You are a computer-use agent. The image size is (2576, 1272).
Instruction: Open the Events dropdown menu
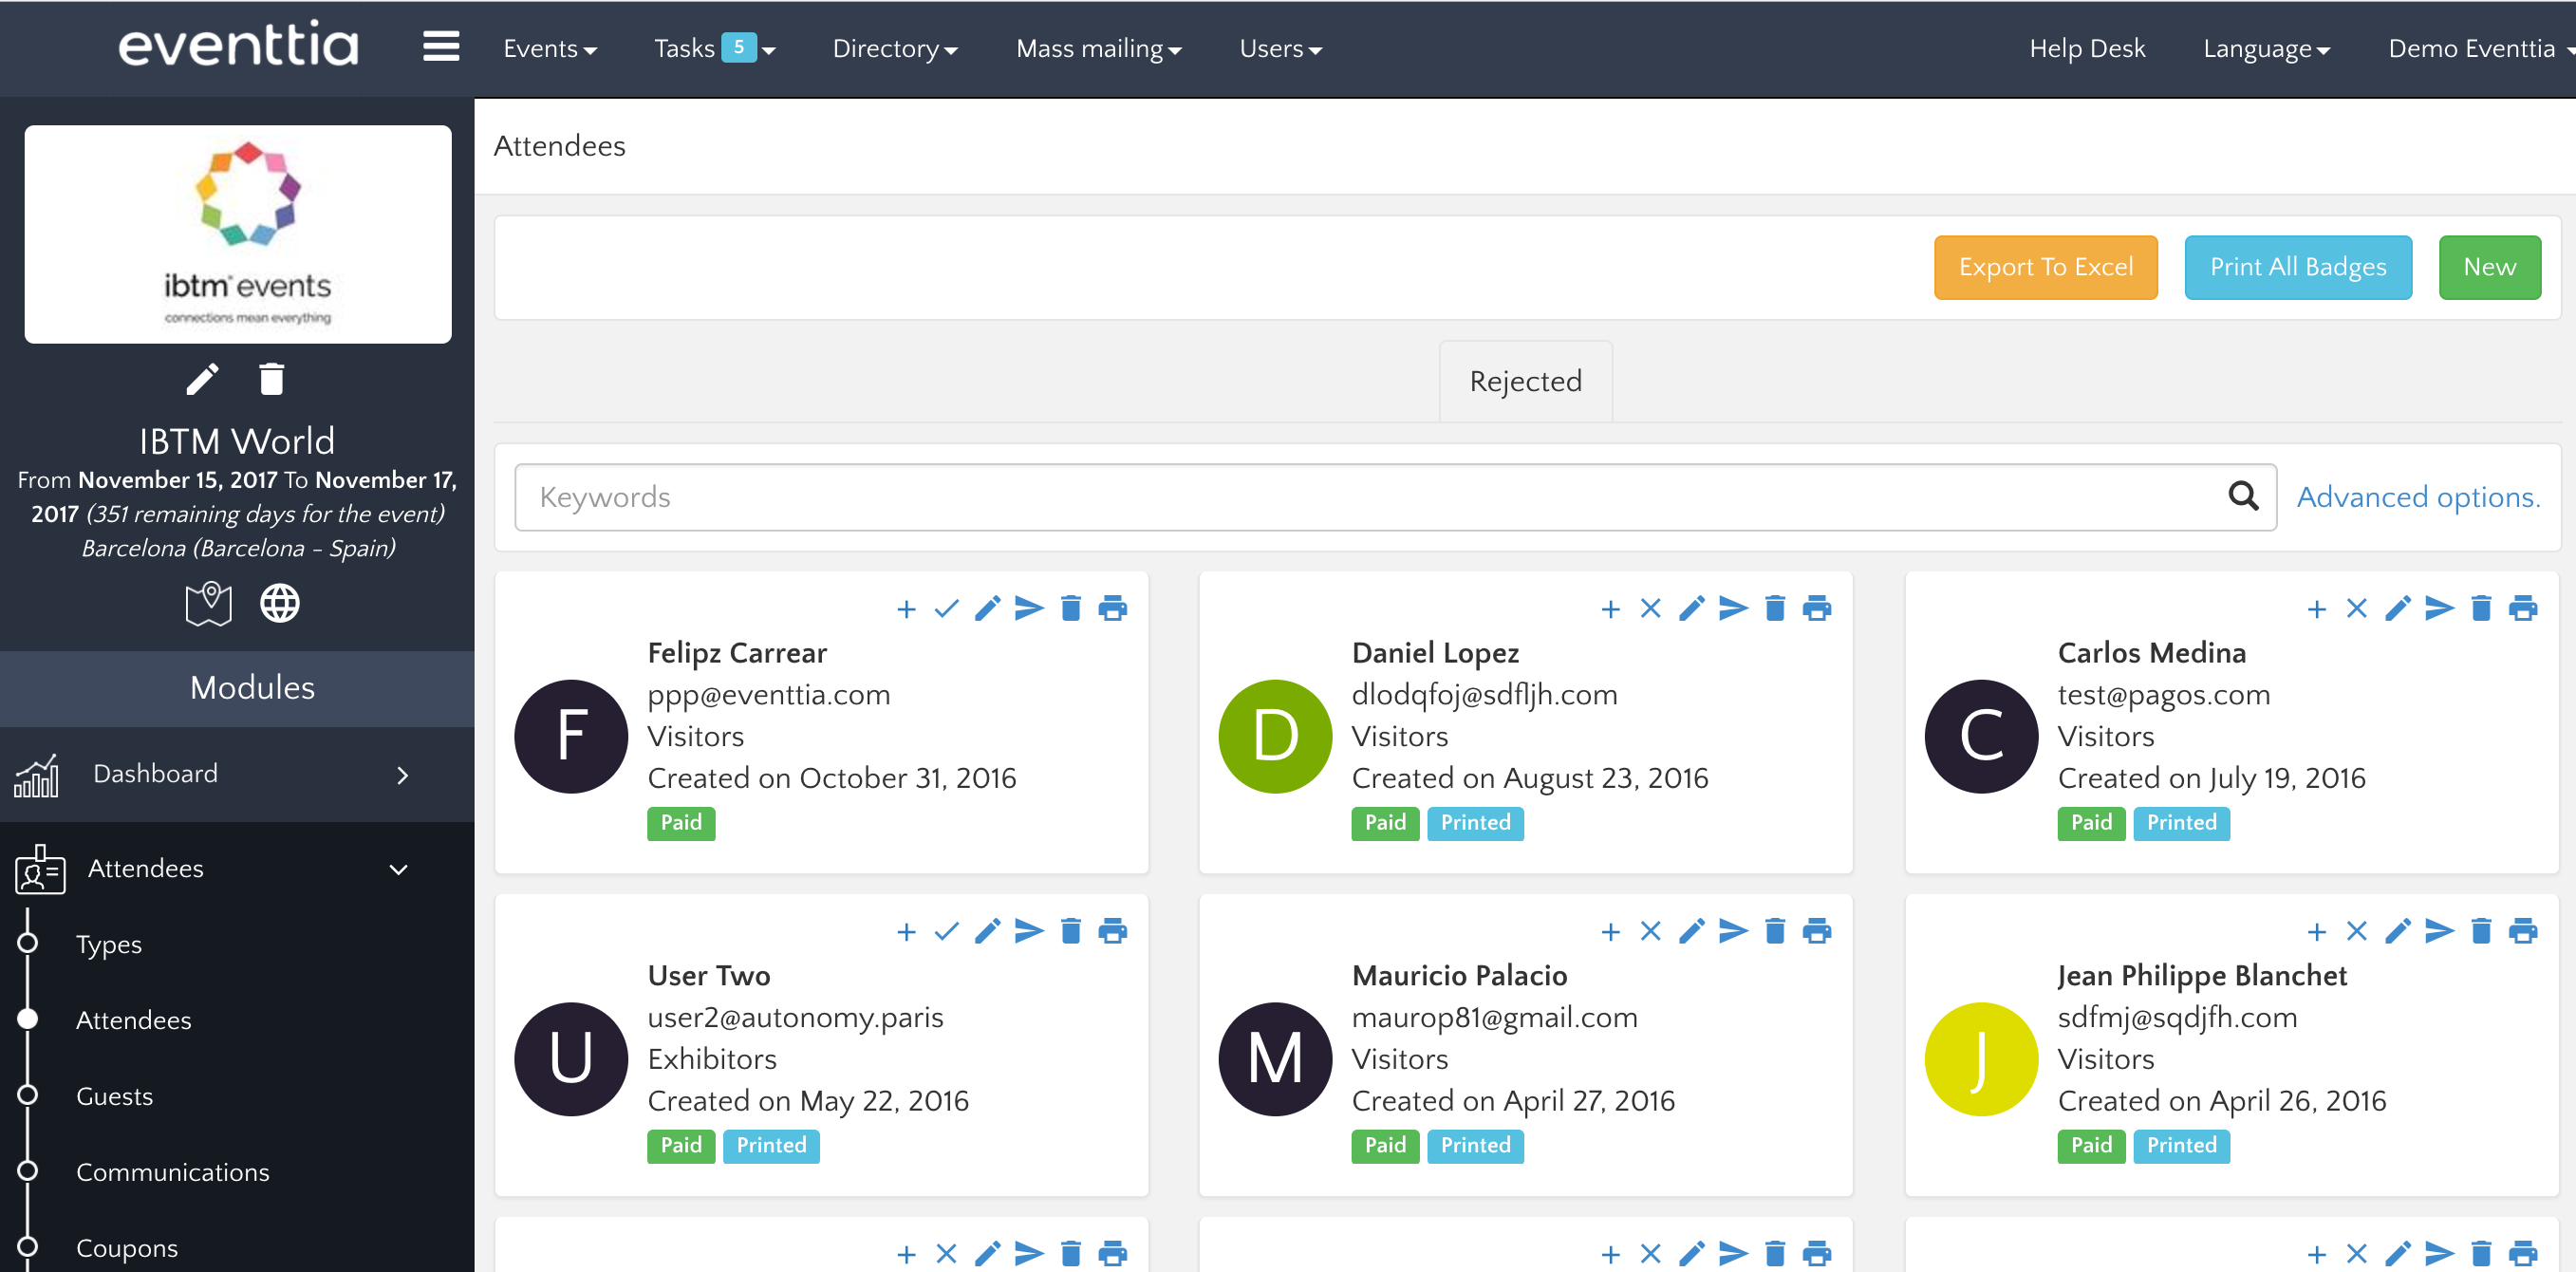click(549, 48)
